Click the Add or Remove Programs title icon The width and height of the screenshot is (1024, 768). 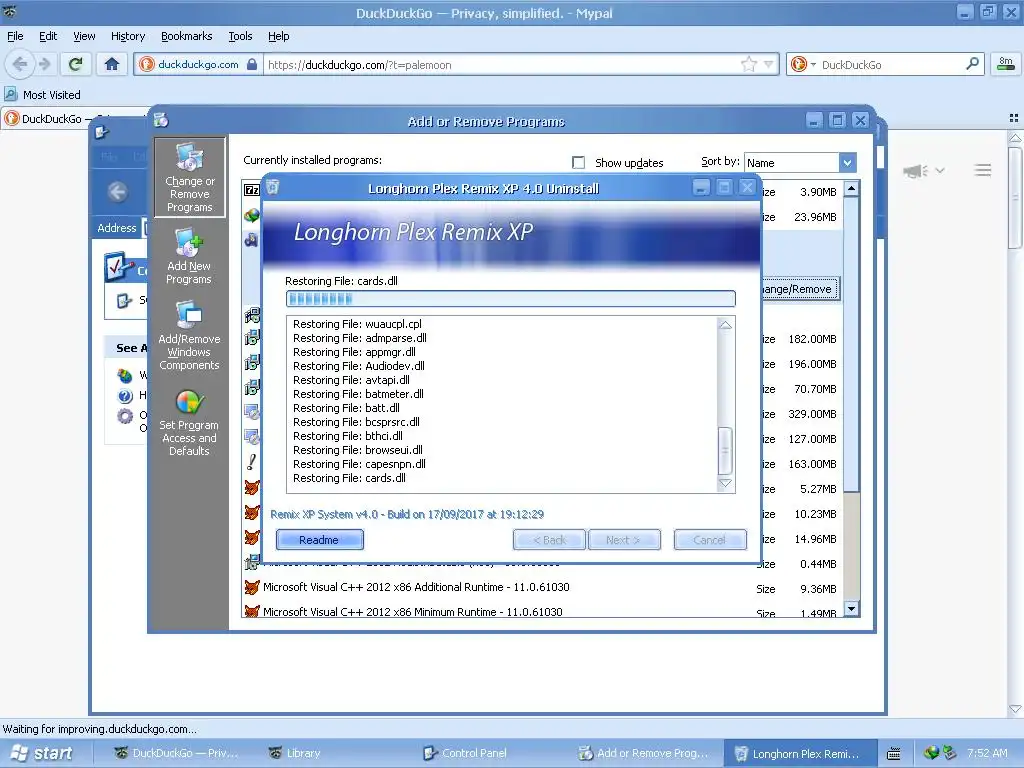point(161,120)
